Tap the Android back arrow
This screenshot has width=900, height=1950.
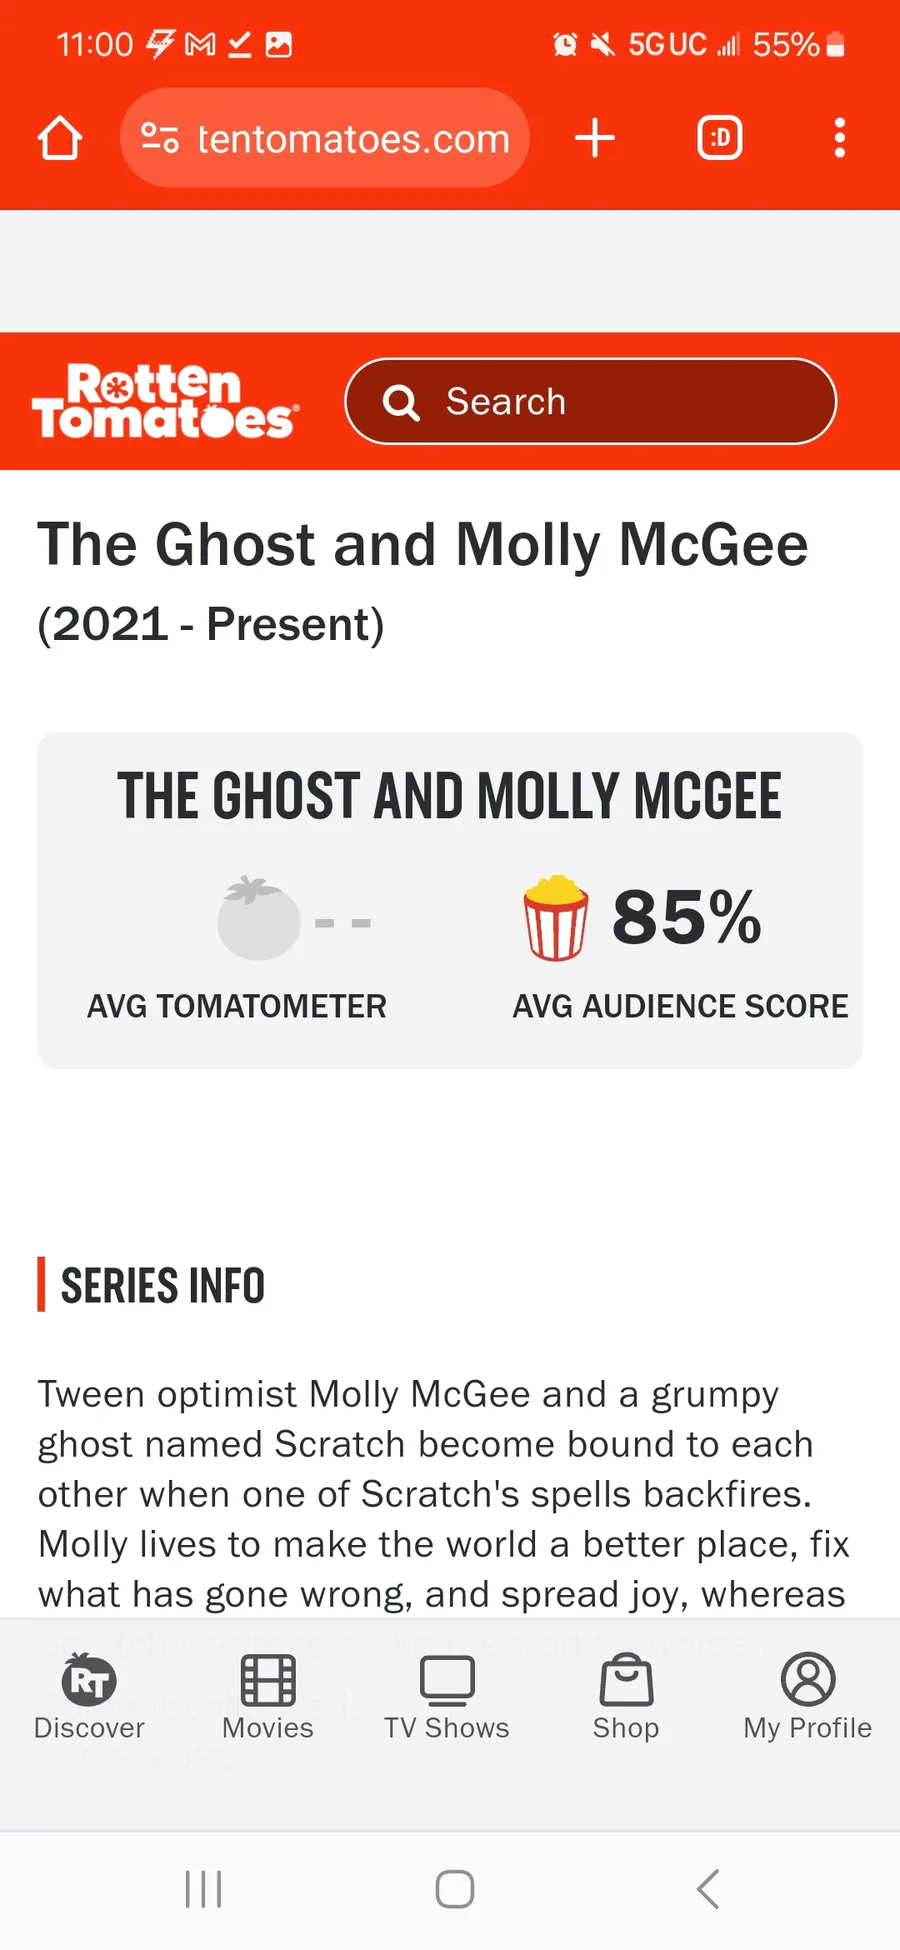tap(708, 1889)
